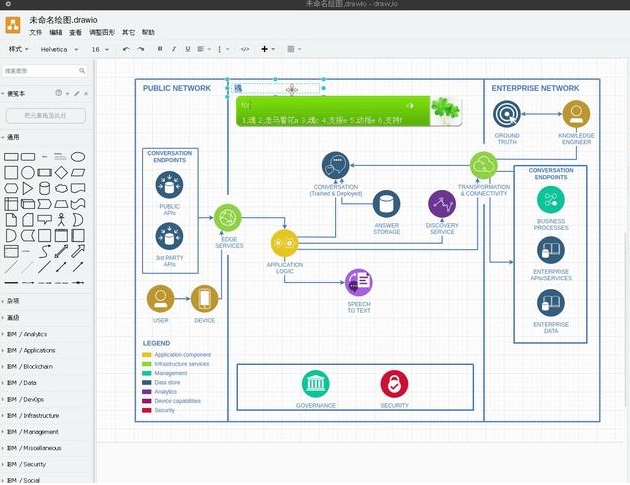Click IME candidate page arrows in green bar
This screenshot has height=485, width=630.
tap(410, 106)
